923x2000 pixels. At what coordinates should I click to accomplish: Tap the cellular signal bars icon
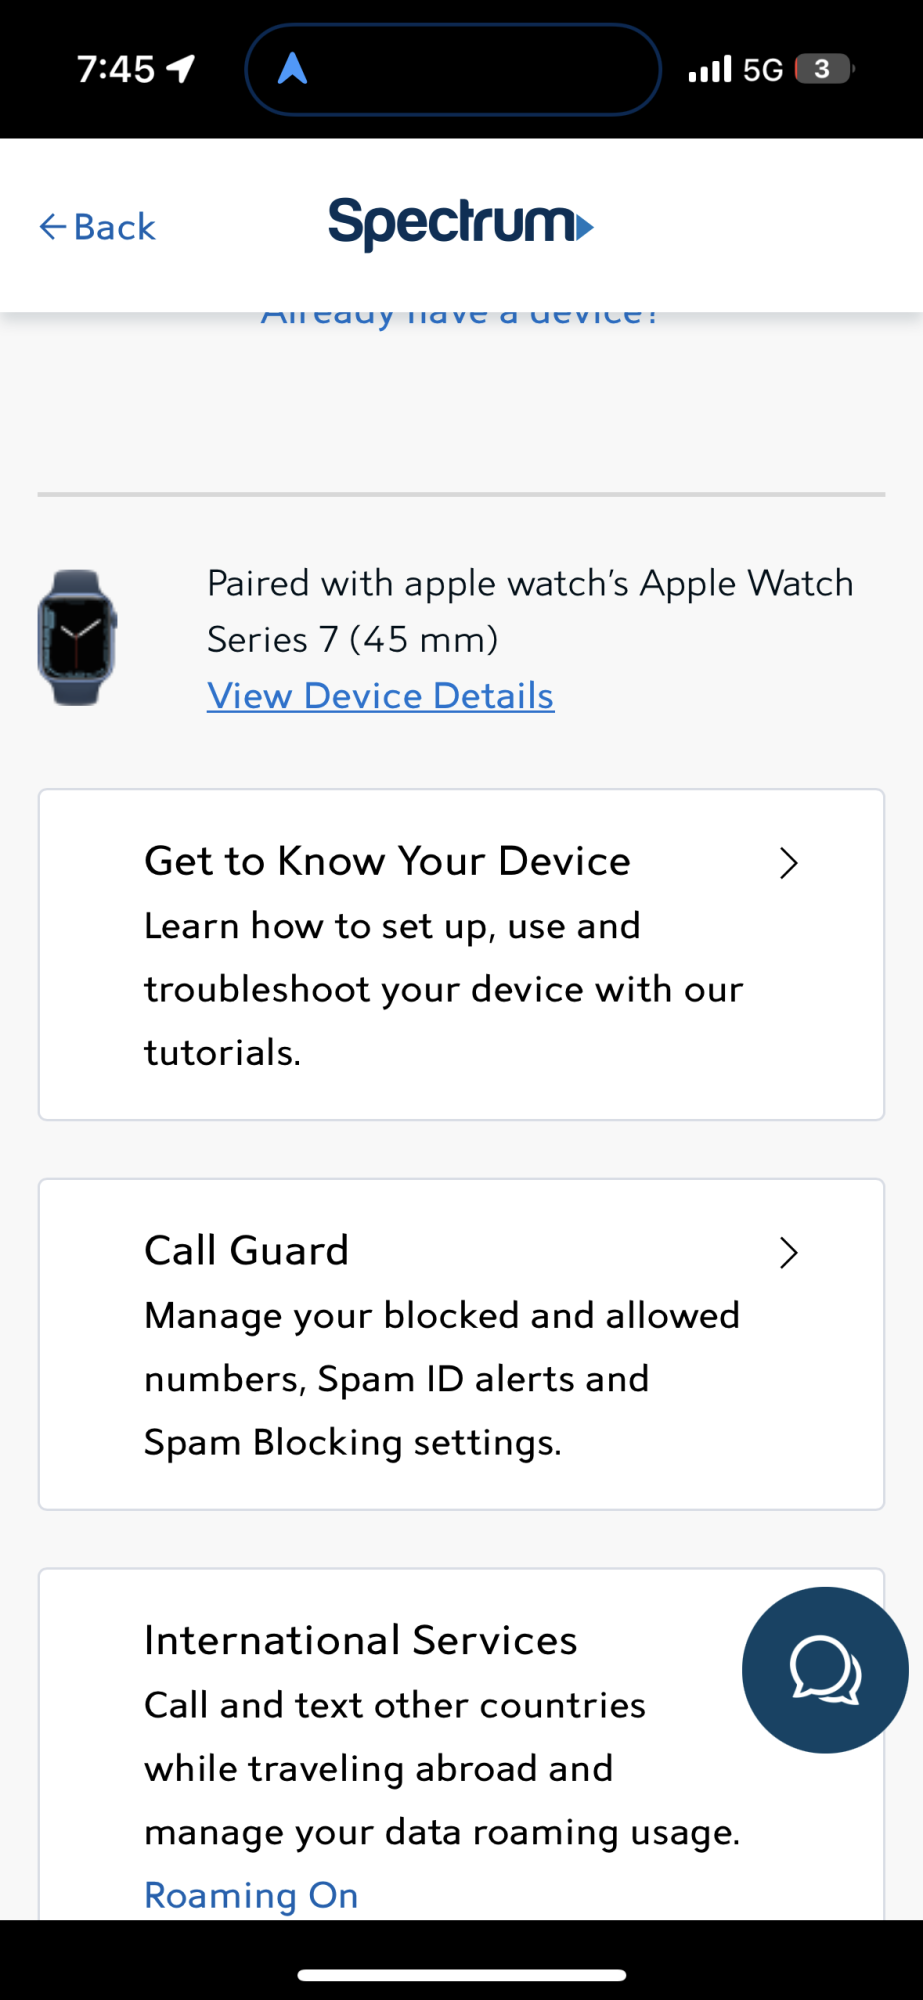point(710,69)
